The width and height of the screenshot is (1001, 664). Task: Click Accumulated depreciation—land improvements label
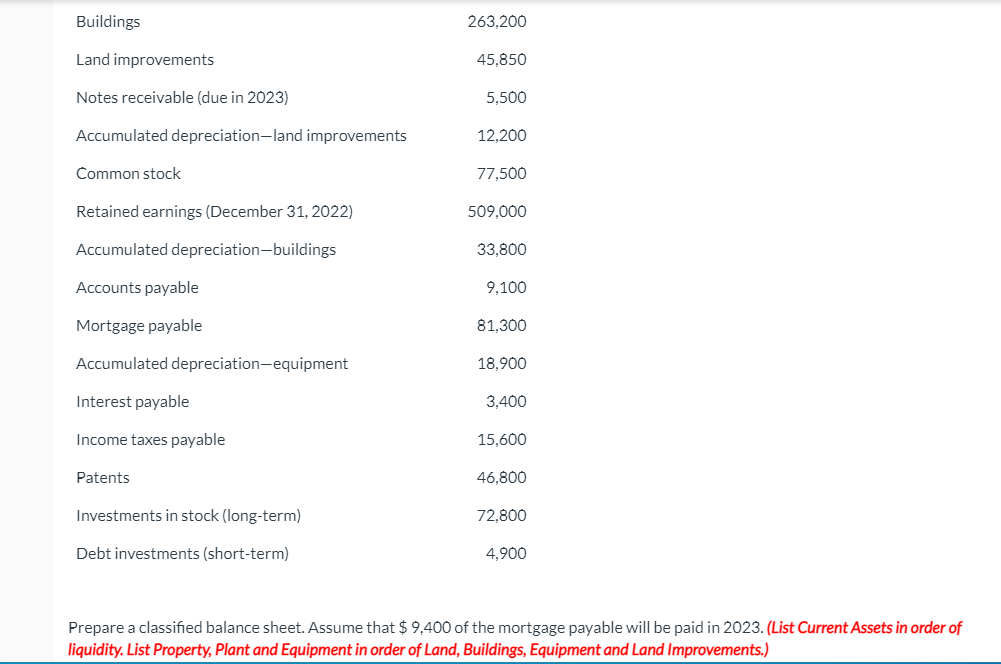[240, 135]
